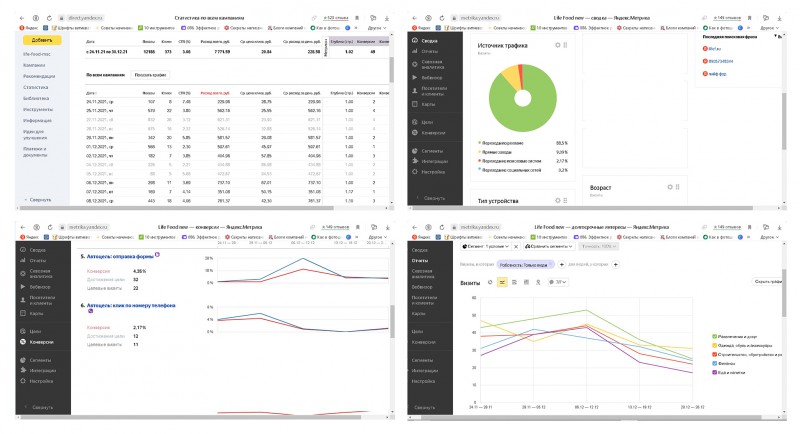Select the line chart icon next to Визиты

(503, 282)
